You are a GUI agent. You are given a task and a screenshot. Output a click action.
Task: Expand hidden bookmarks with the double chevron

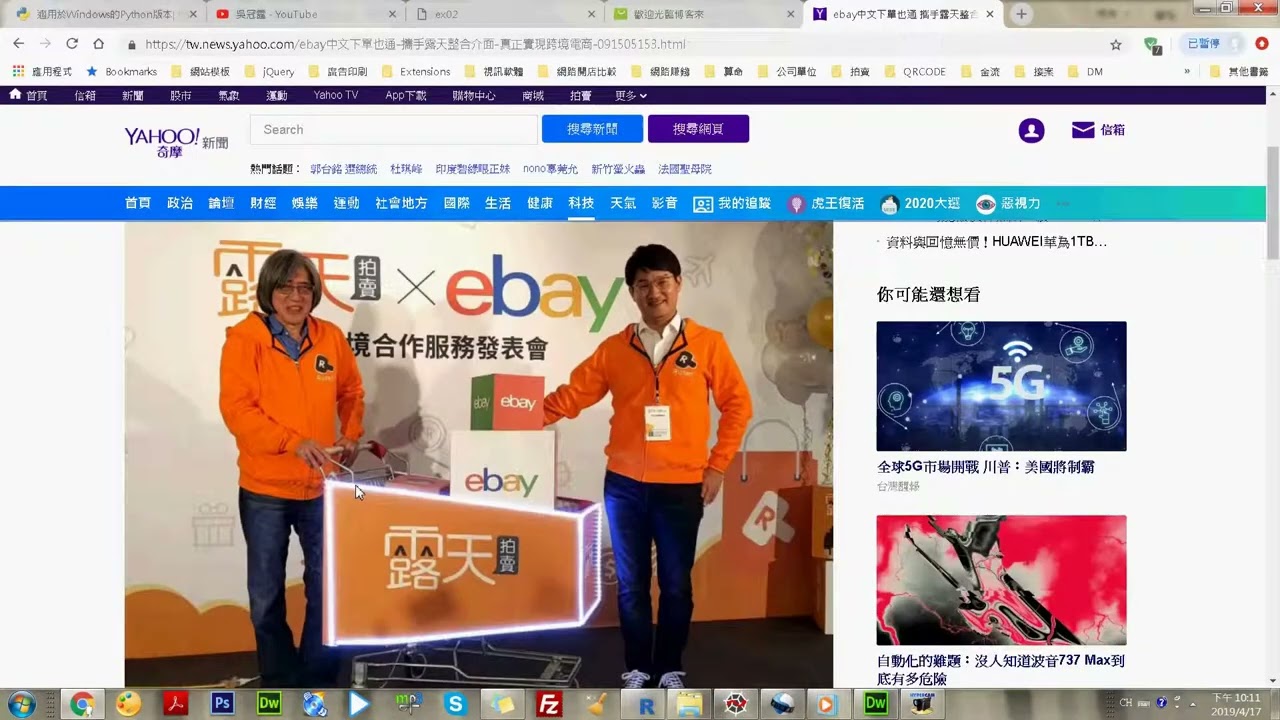[1187, 71]
